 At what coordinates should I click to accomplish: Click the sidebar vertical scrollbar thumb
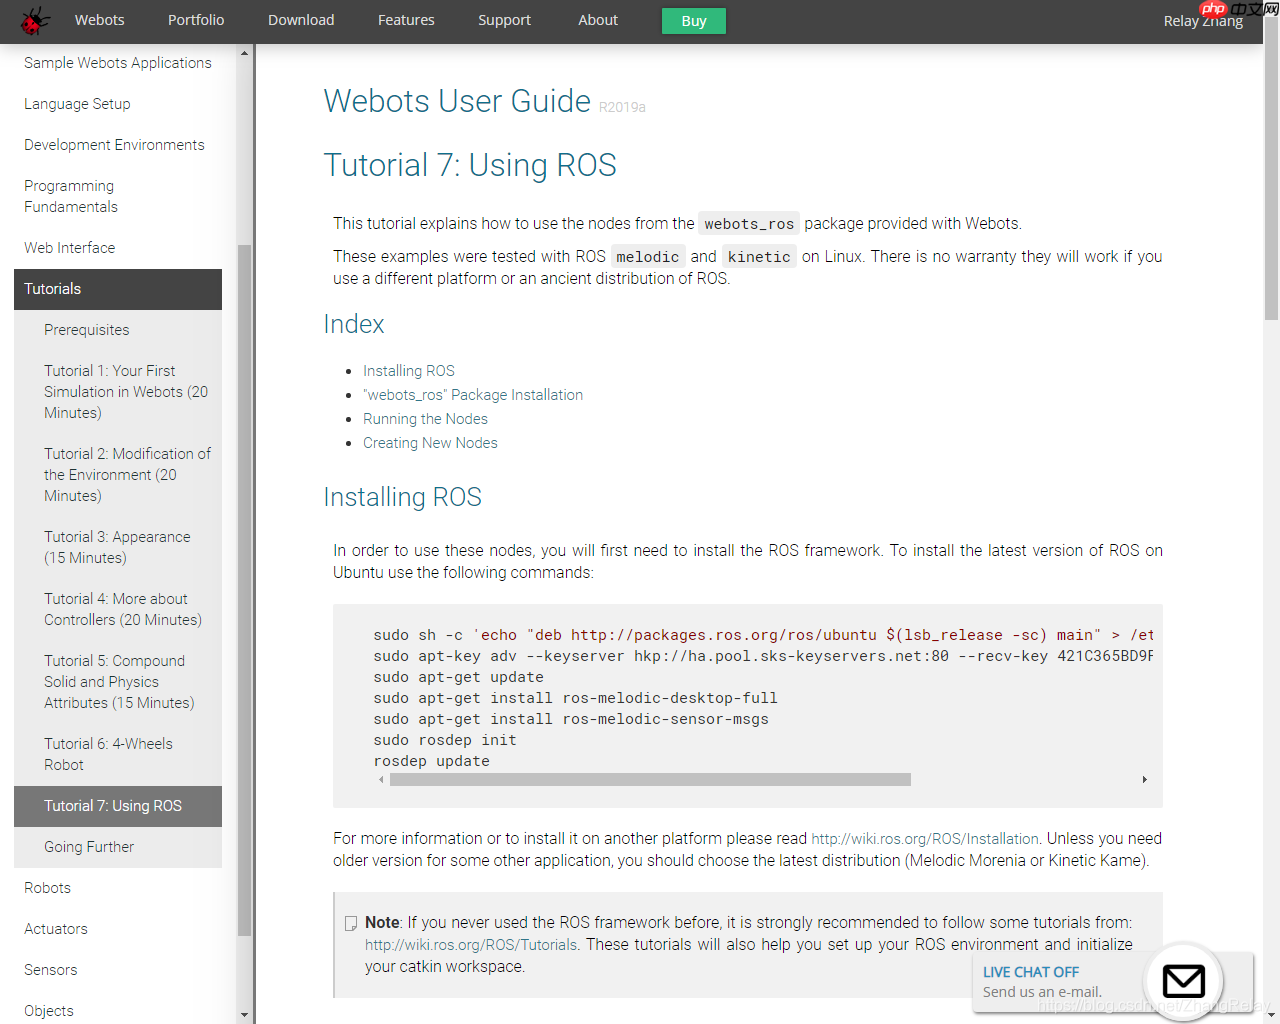click(244, 590)
